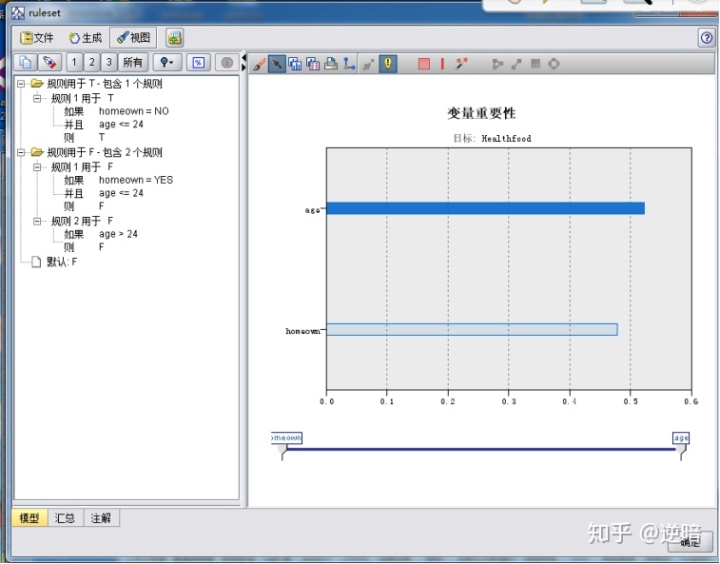Switch to the 模型 tab
720x564 pixels.
[x=29, y=518]
